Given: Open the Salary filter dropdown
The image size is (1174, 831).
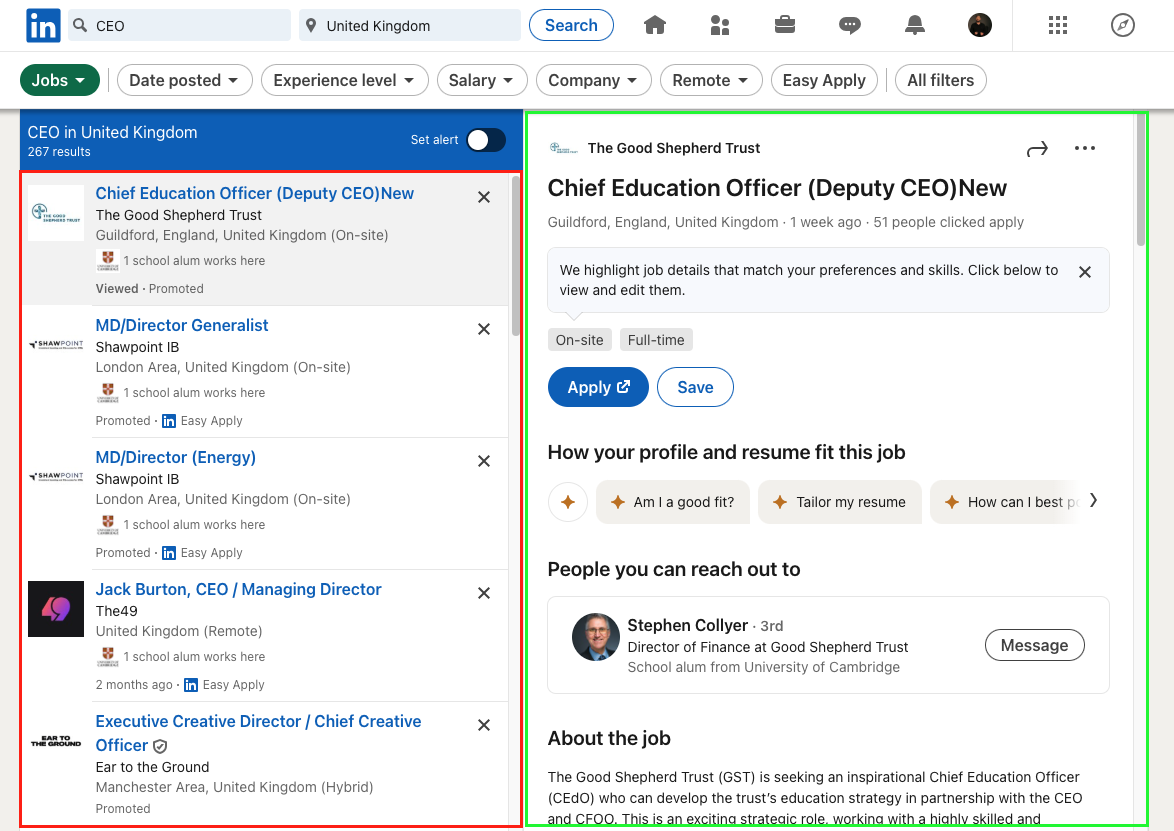Looking at the screenshot, I should pos(482,80).
